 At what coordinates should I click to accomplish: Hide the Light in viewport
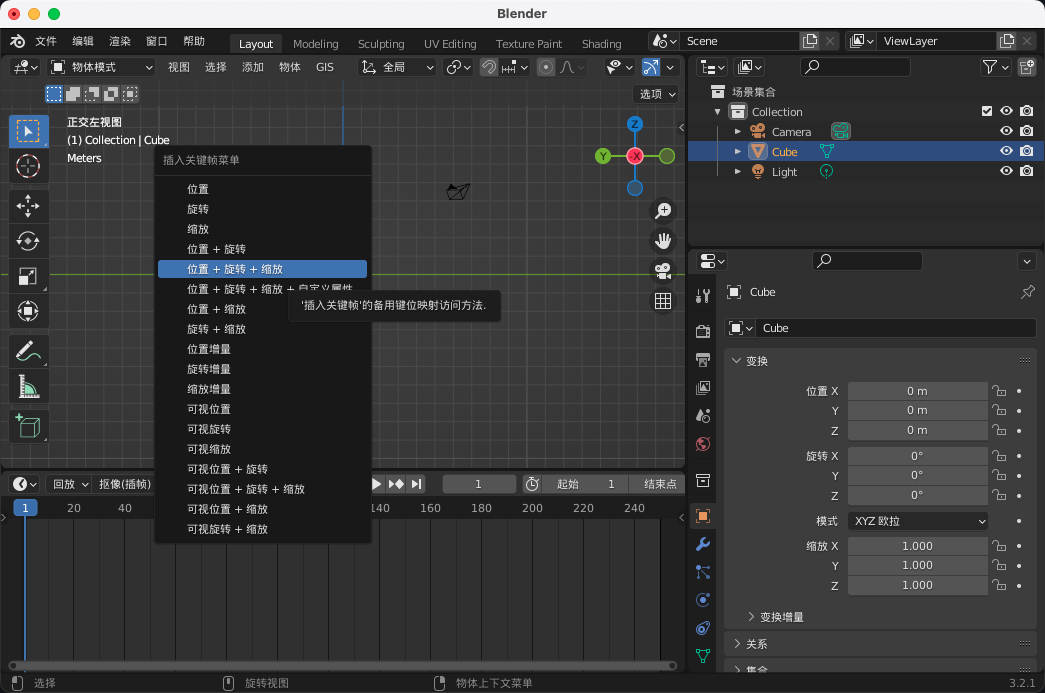[1006, 171]
